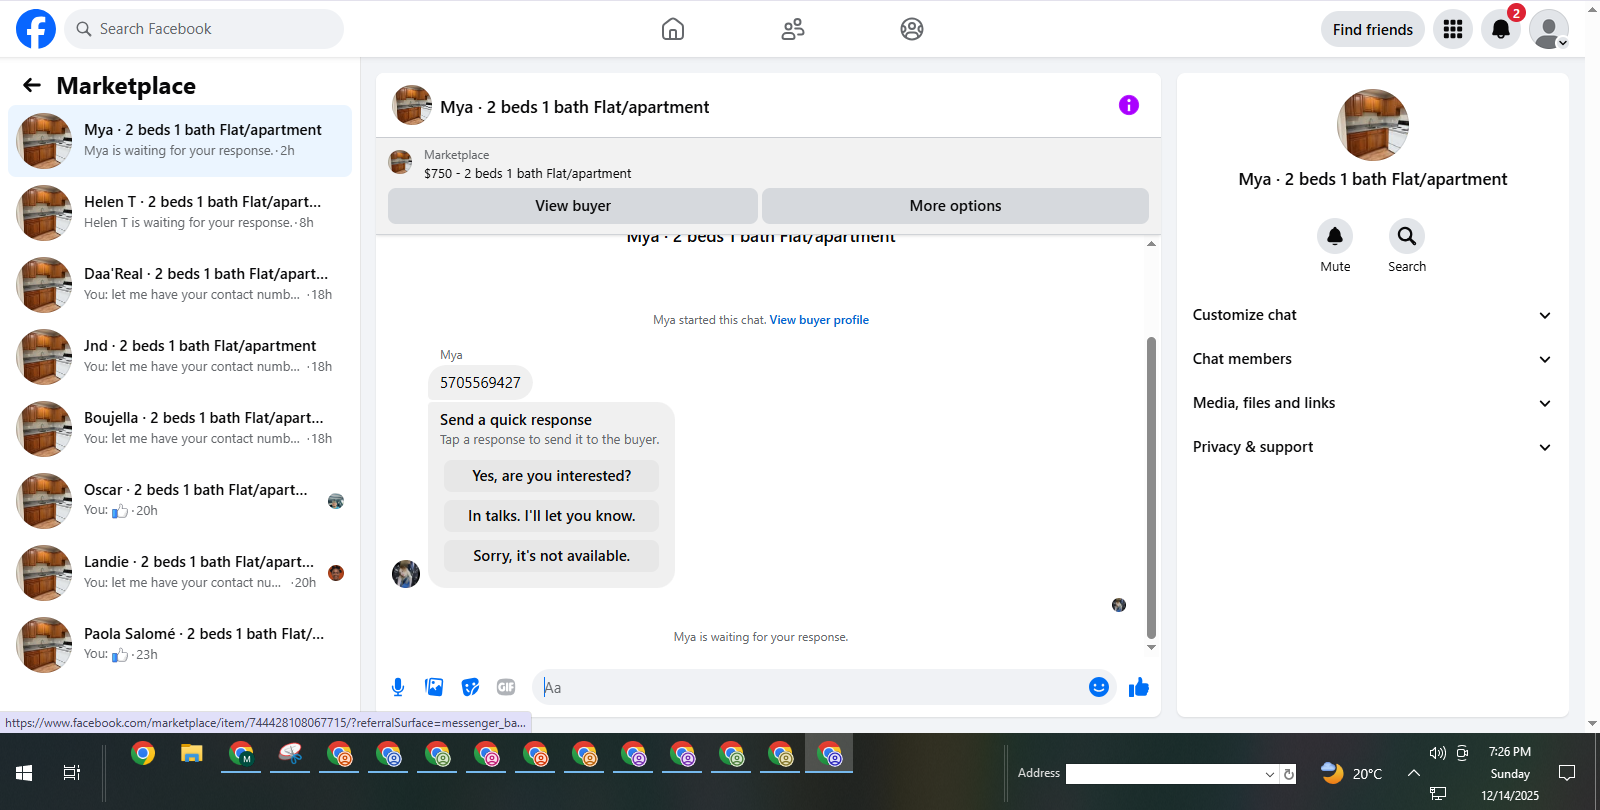Open the Jnd conversation

[x=180, y=357]
